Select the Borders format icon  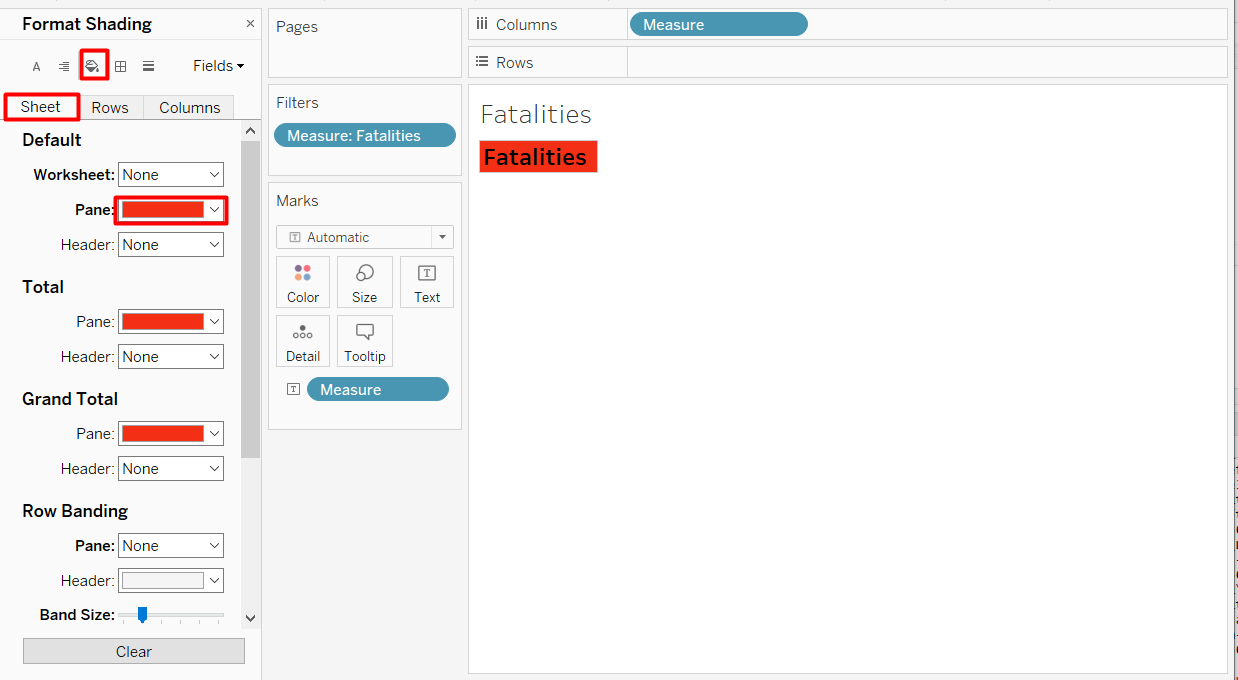pos(121,67)
